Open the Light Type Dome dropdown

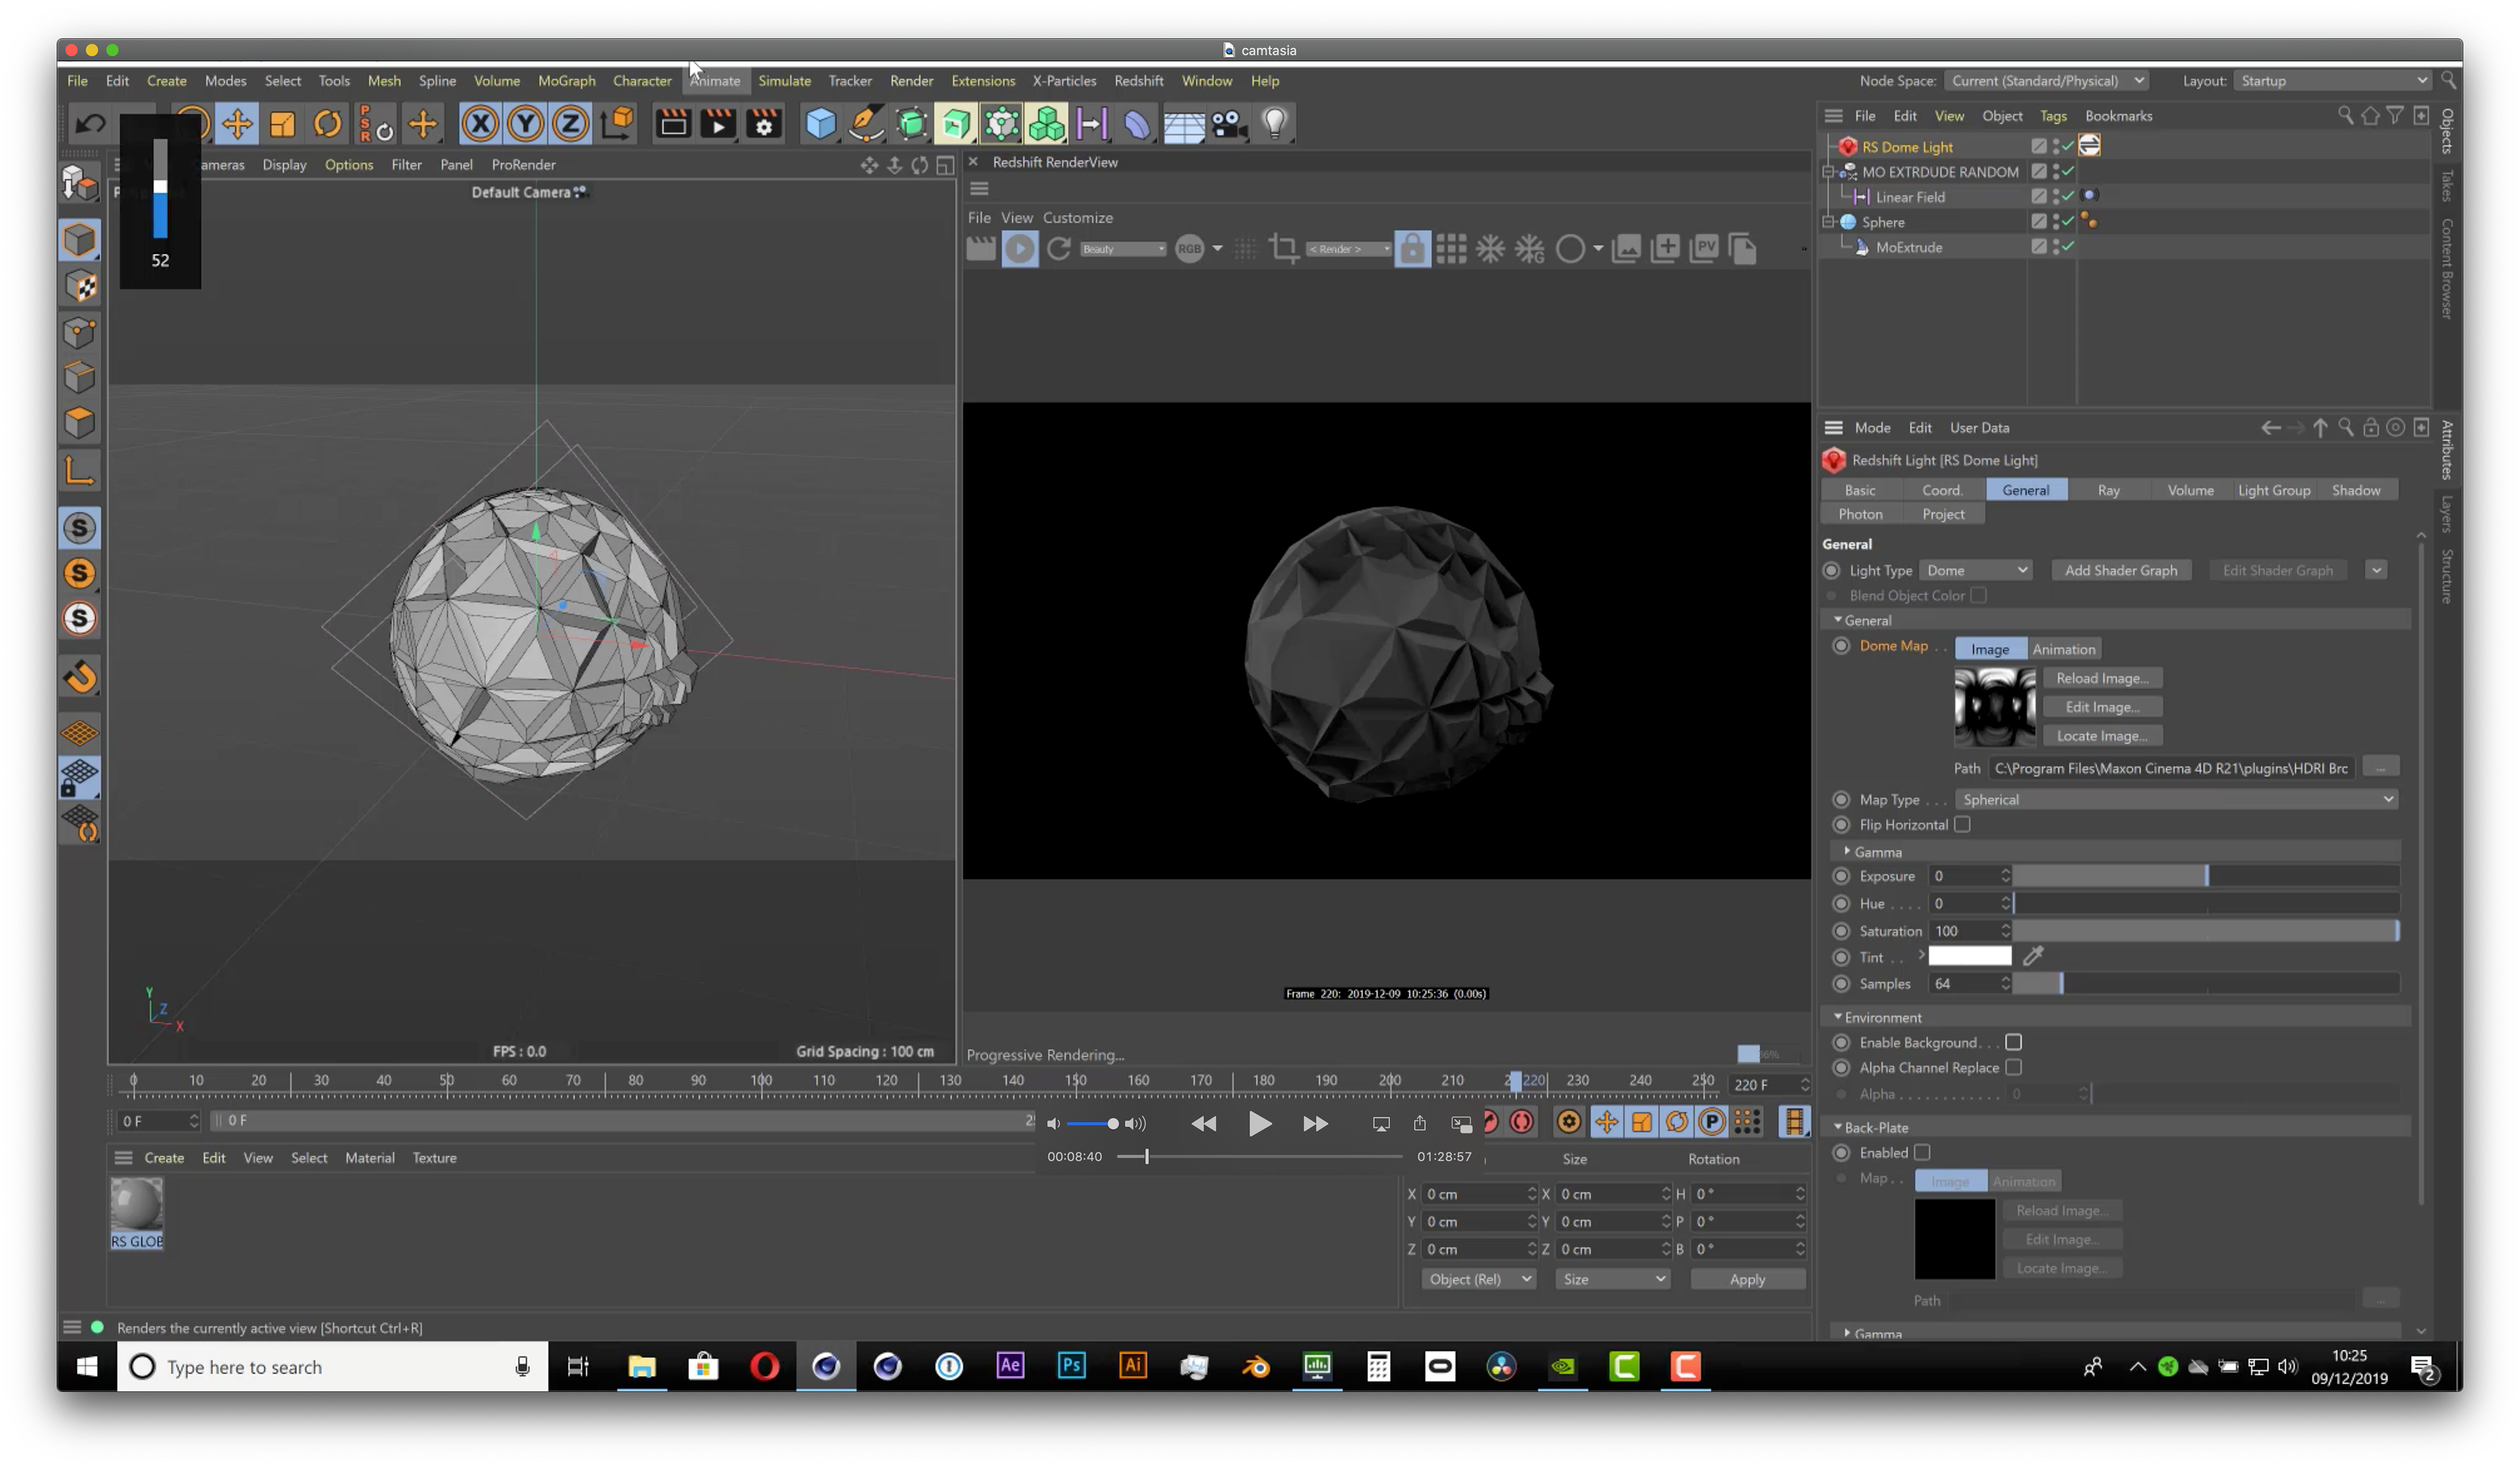(1976, 570)
